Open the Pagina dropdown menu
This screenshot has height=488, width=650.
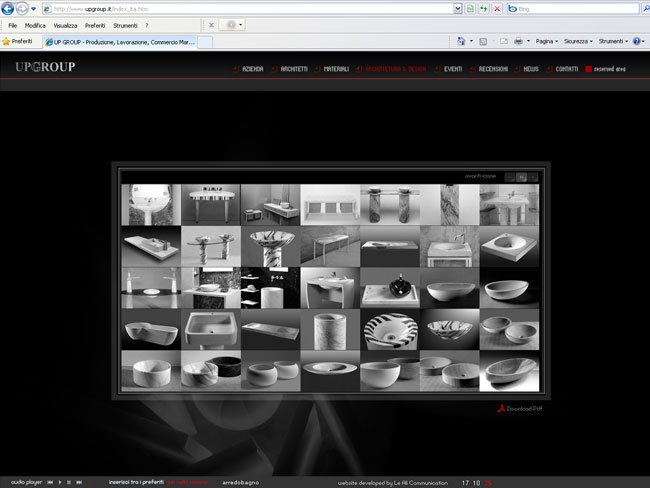pyautogui.click(x=546, y=41)
